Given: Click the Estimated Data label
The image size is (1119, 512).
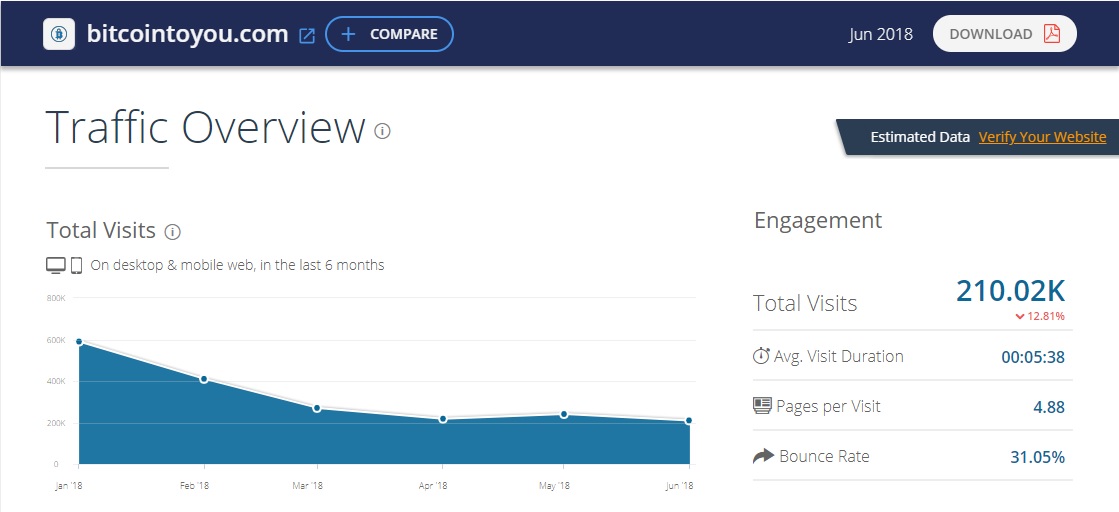Looking at the screenshot, I should click(x=920, y=137).
